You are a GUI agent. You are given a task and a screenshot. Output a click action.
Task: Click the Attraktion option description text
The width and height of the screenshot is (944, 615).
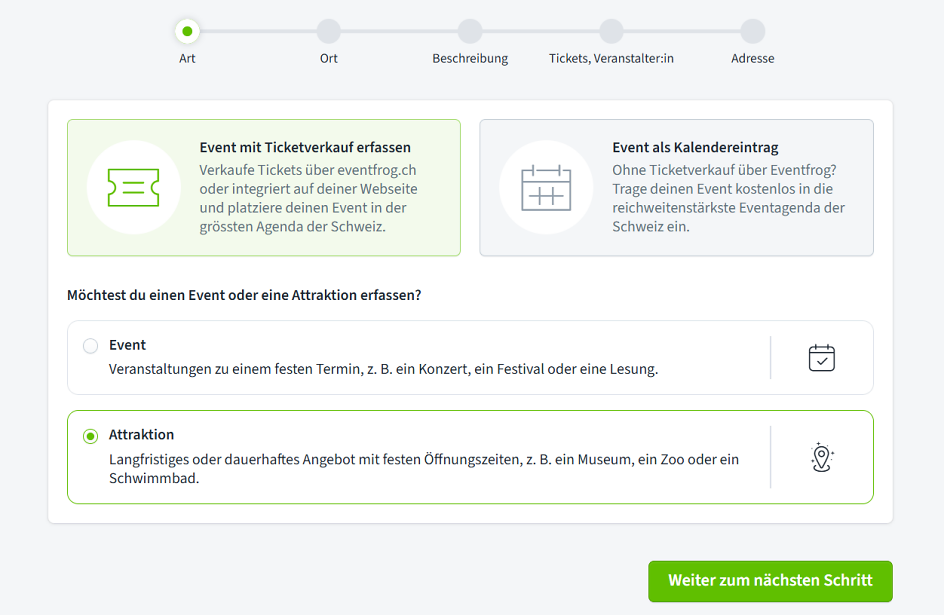423,468
